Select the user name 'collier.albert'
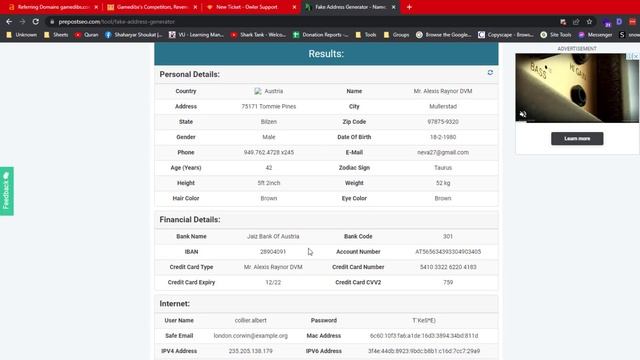The height and width of the screenshot is (360, 640). [x=251, y=320]
